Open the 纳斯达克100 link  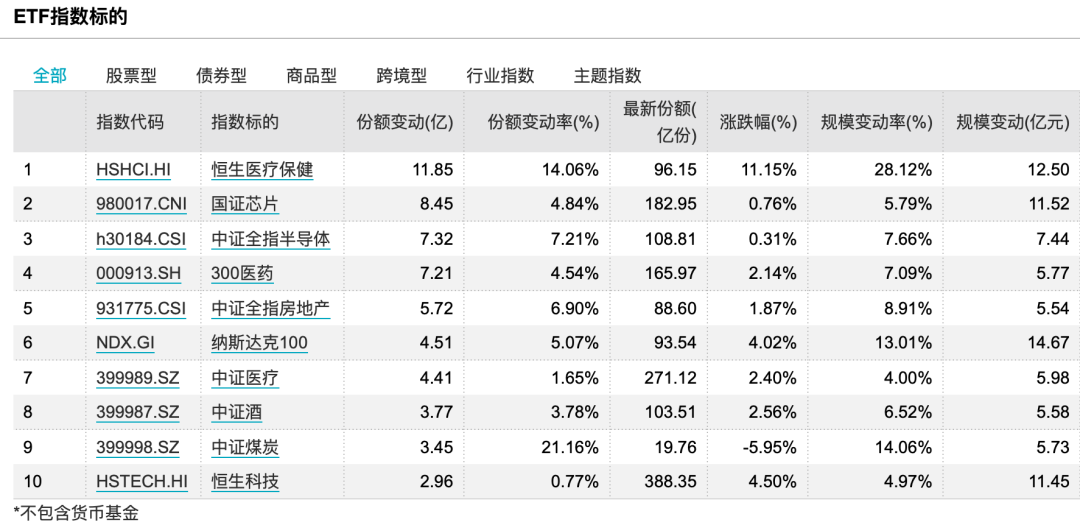click(259, 342)
